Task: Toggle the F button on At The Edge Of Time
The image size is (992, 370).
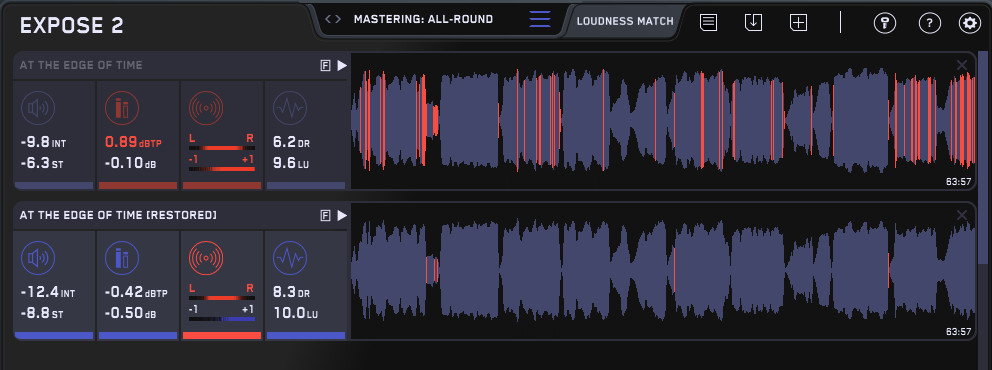Action: tap(325, 66)
